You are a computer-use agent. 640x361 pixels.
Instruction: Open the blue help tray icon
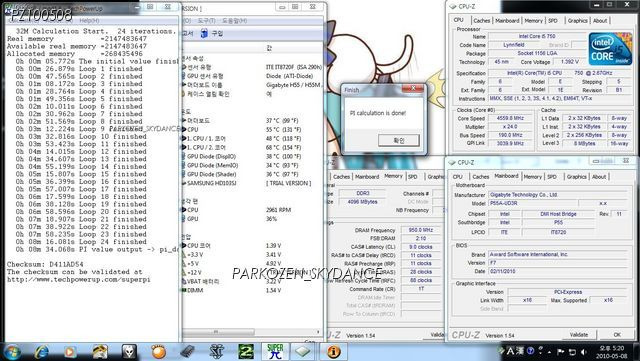[x=530, y=351]
